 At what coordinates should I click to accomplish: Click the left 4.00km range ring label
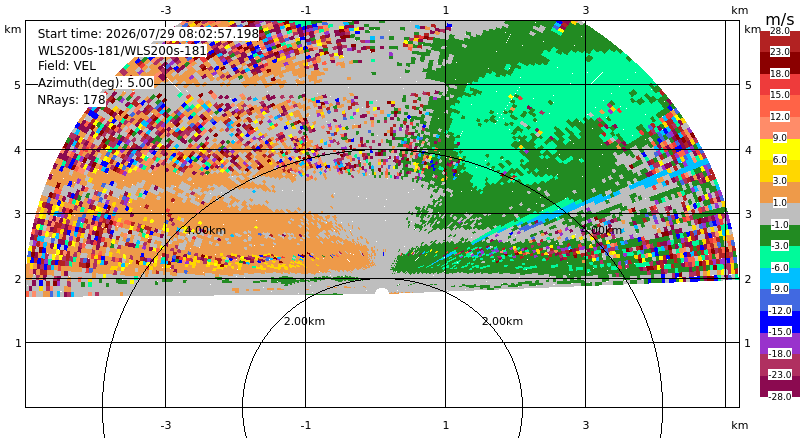pyautogui.click(x=205, y=230)
